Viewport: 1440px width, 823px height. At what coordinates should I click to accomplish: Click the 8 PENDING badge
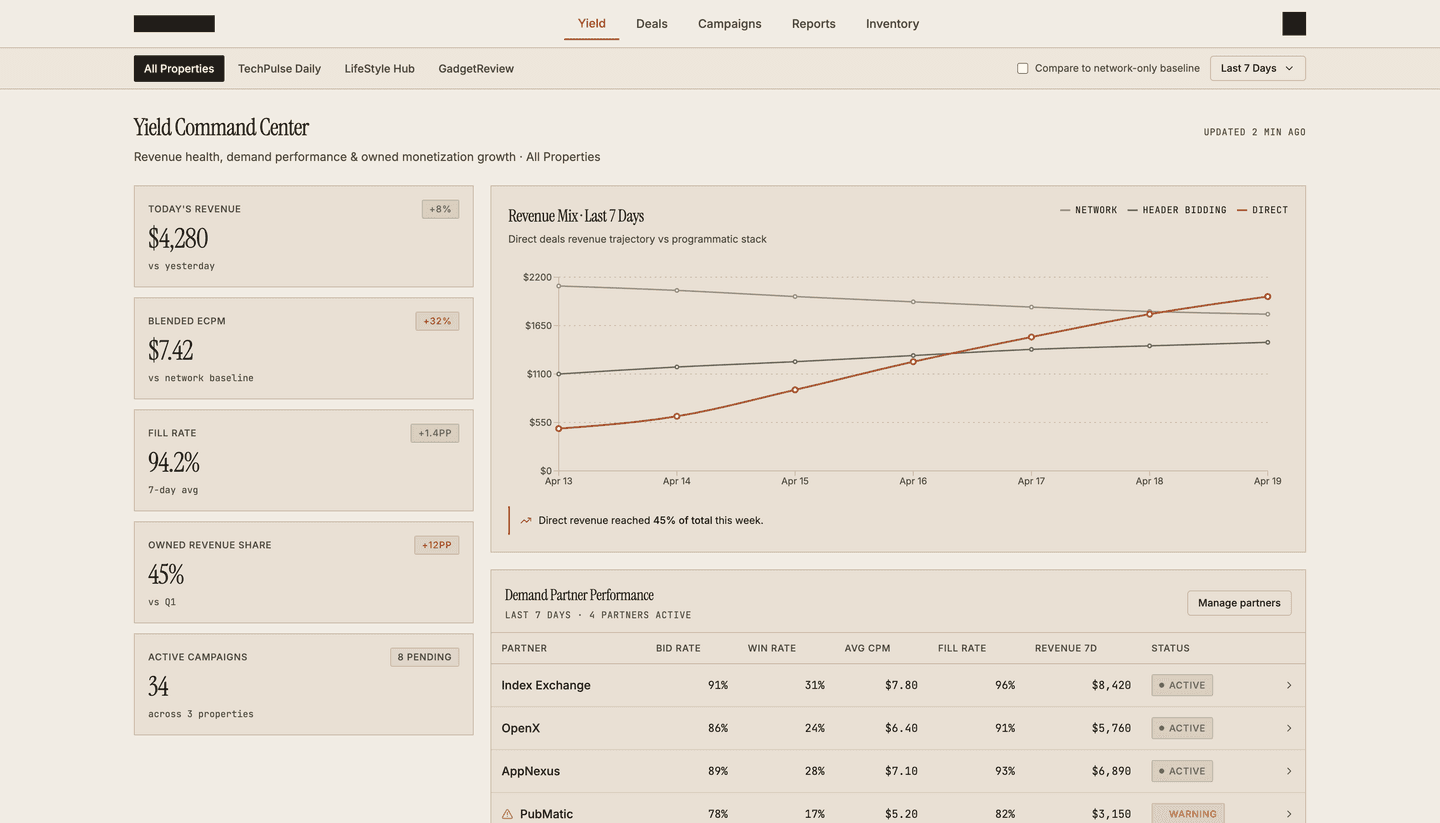(x=424, y=657)
